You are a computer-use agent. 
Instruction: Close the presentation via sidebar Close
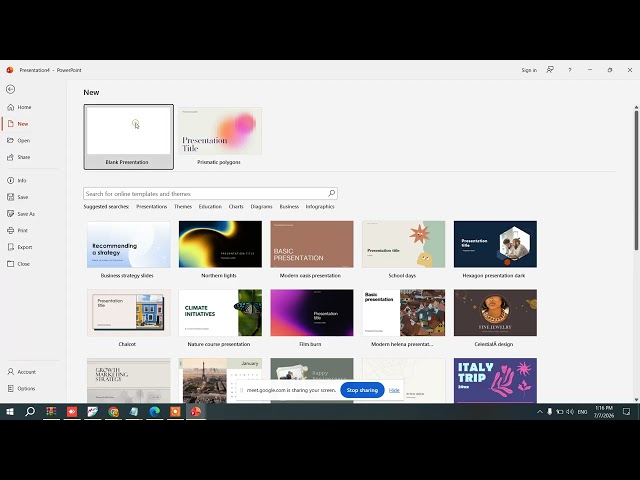pyautogui.click(x=19, y=264)
